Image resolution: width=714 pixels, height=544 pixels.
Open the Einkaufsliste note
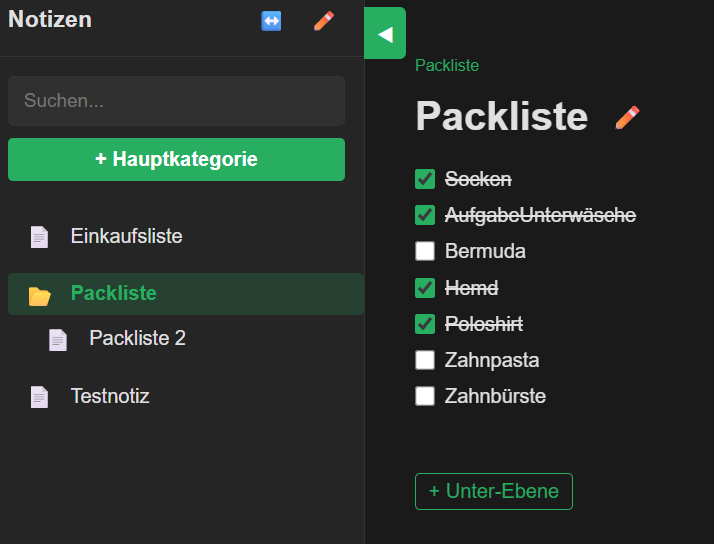pos(126,237)
